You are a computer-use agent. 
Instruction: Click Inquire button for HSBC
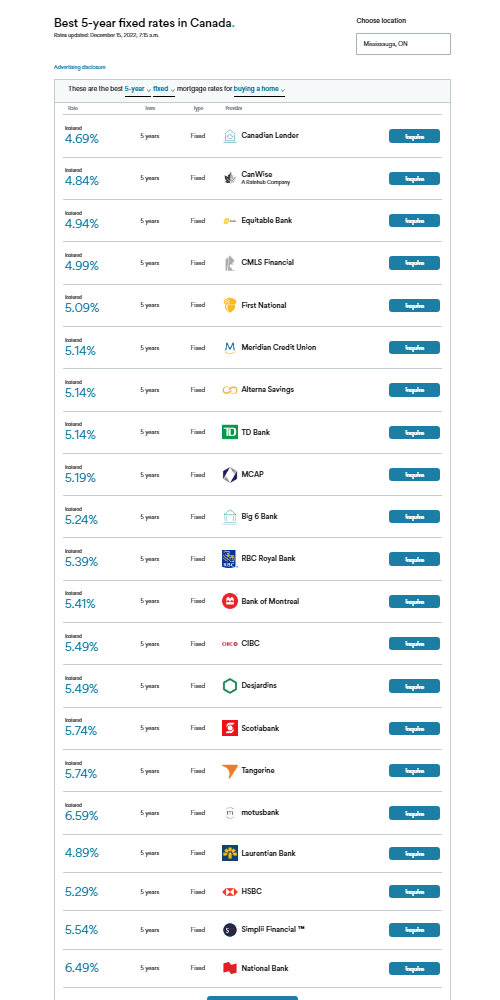point(415,892)
